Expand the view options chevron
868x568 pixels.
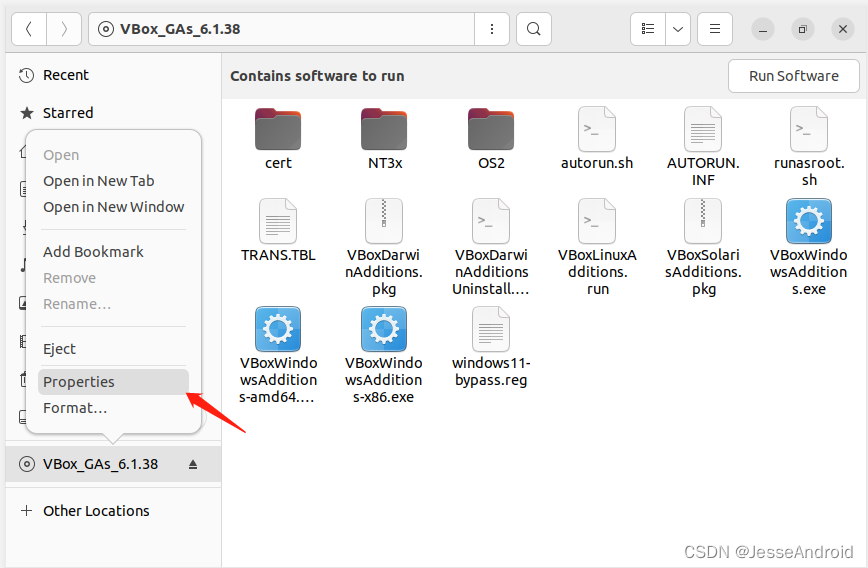click(678, 29)
